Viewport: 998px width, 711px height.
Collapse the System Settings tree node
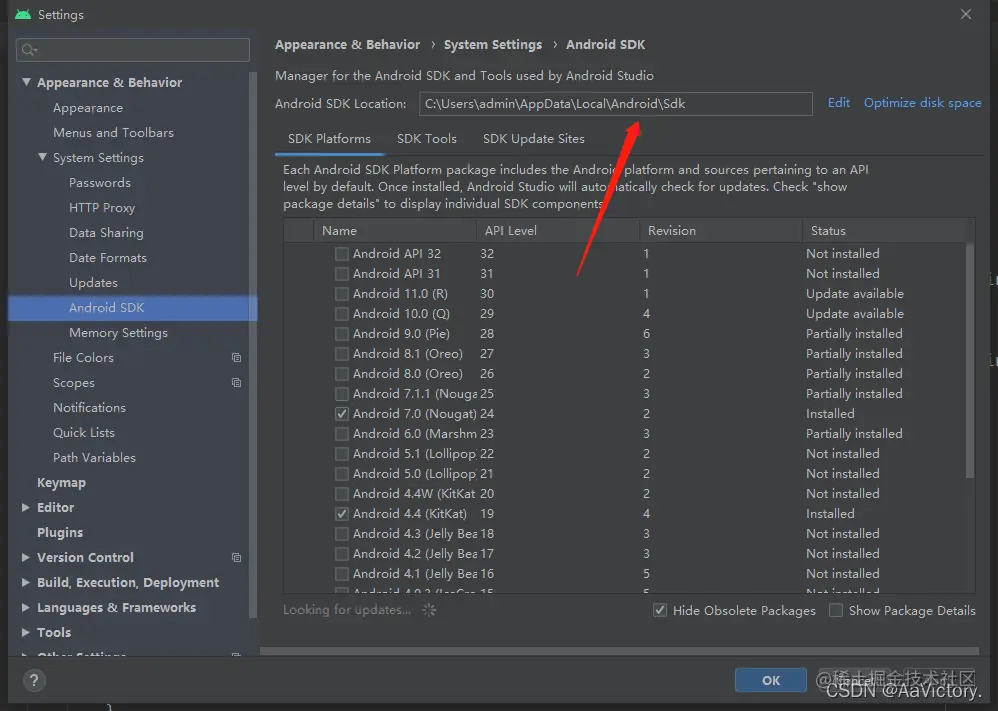[42, 157]
